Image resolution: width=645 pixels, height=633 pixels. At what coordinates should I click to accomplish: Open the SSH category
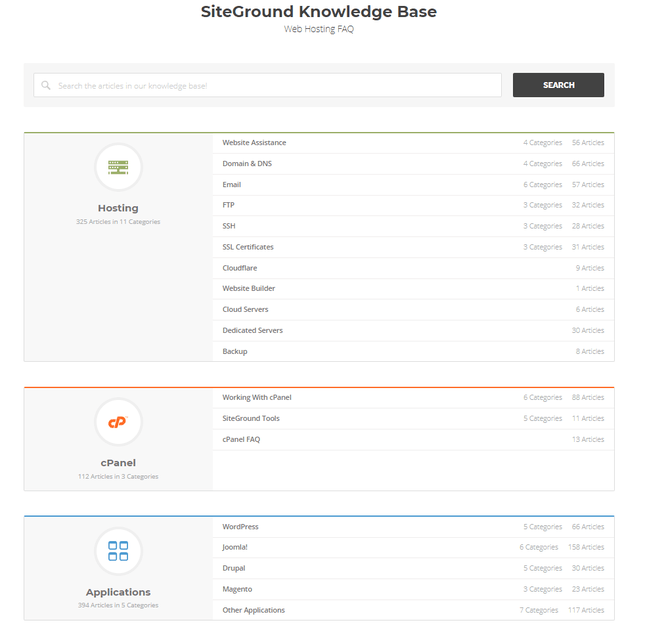229,226
